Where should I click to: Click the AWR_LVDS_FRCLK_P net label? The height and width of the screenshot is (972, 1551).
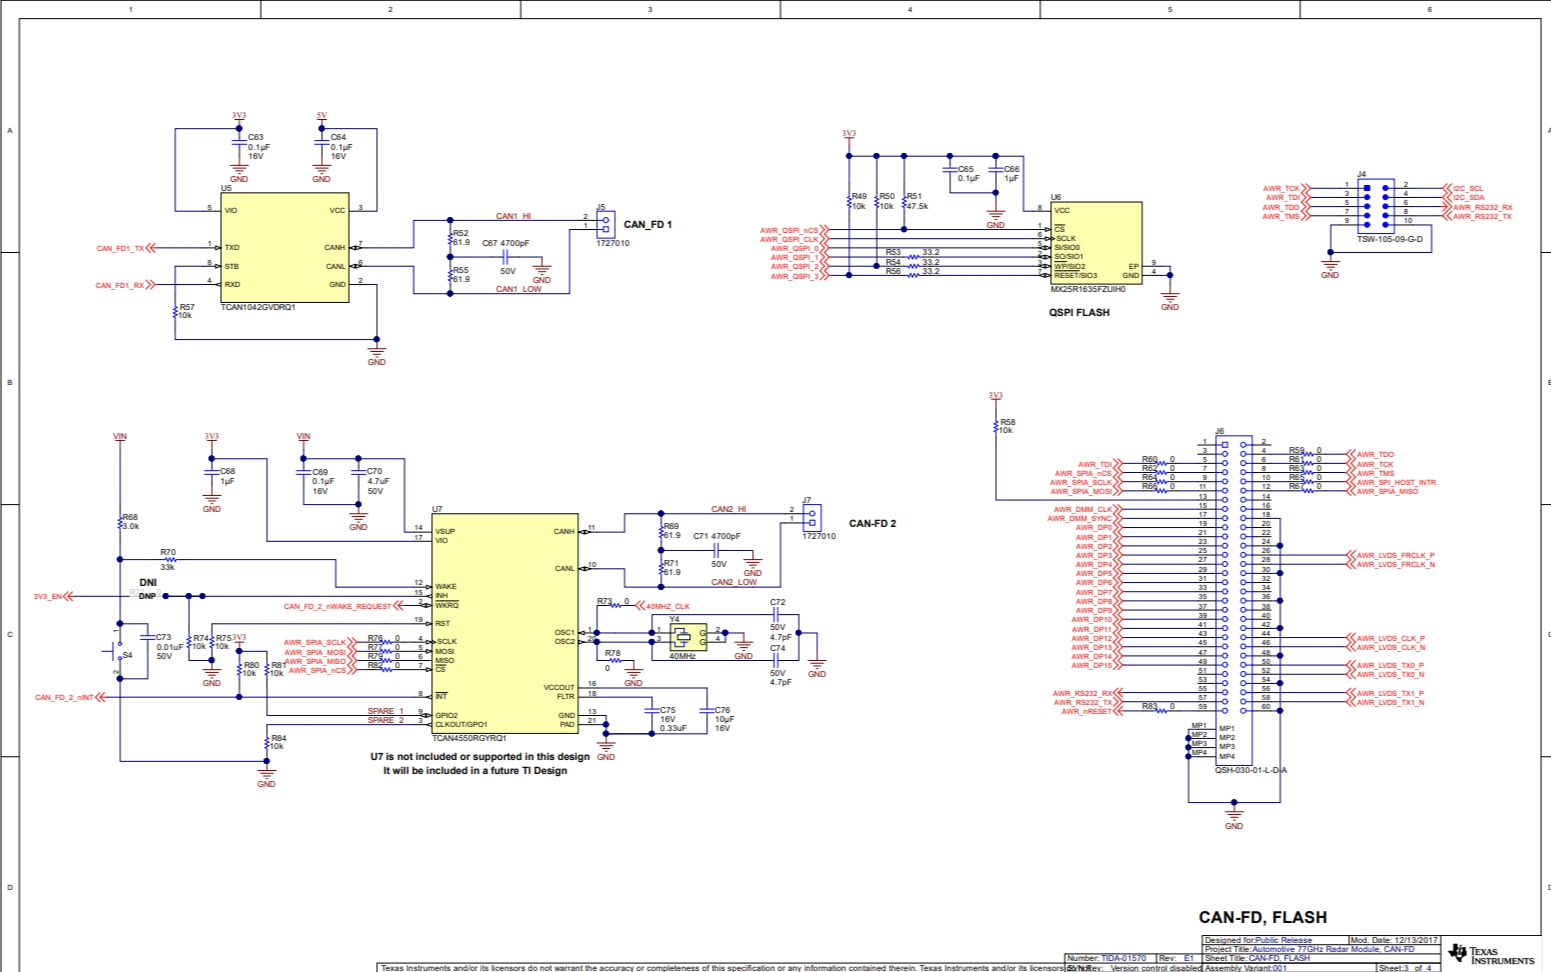pos(1394,555)
